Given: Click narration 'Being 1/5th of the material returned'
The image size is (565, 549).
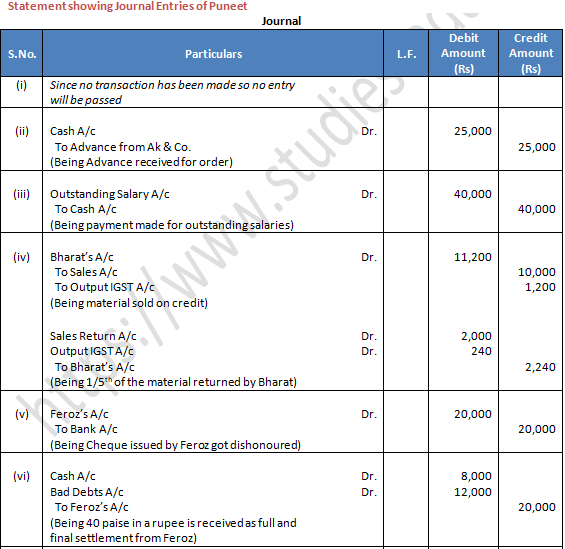Looking at the screenshot, I should coord(173,382).
